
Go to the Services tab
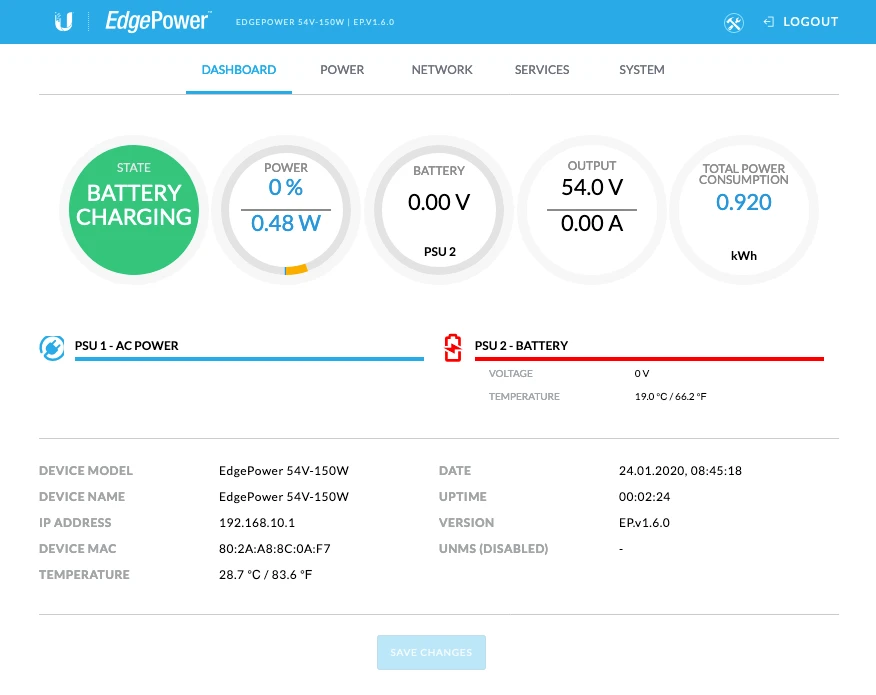point(542,70)
